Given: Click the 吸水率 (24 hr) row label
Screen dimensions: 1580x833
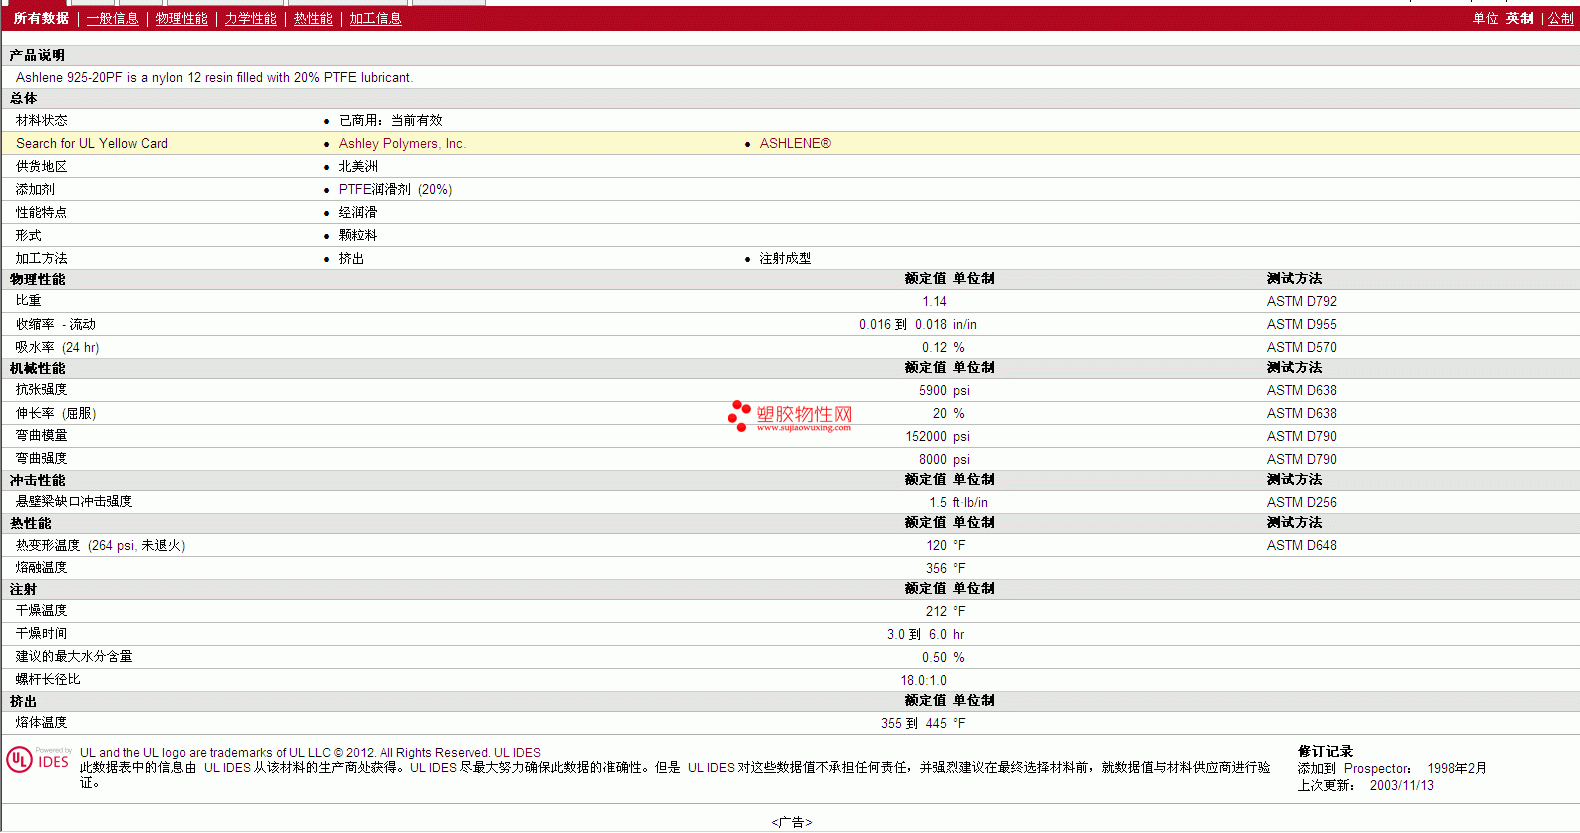Looking at the screenshot, I should coord(57,348).
